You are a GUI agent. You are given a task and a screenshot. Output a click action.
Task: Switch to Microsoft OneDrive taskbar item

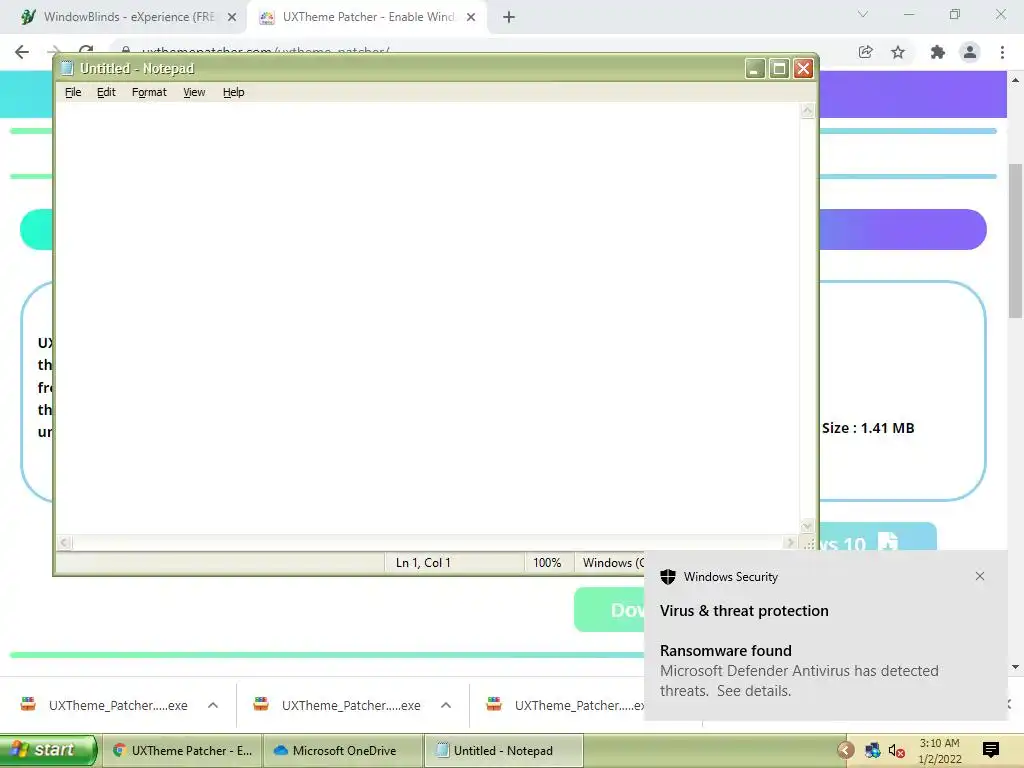[343, 751]
